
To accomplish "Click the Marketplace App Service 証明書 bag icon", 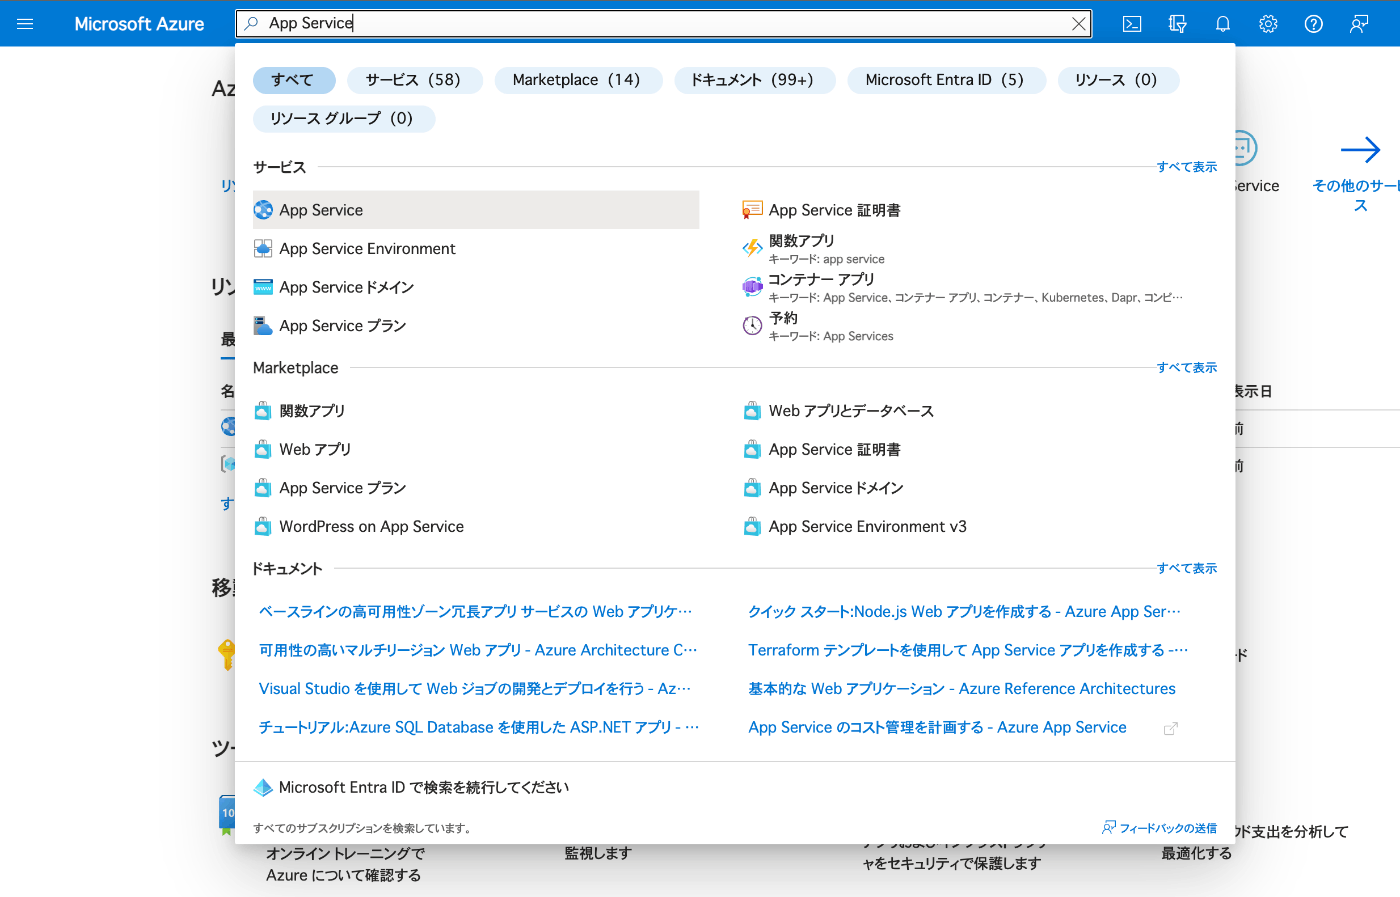I will (752, 450).
